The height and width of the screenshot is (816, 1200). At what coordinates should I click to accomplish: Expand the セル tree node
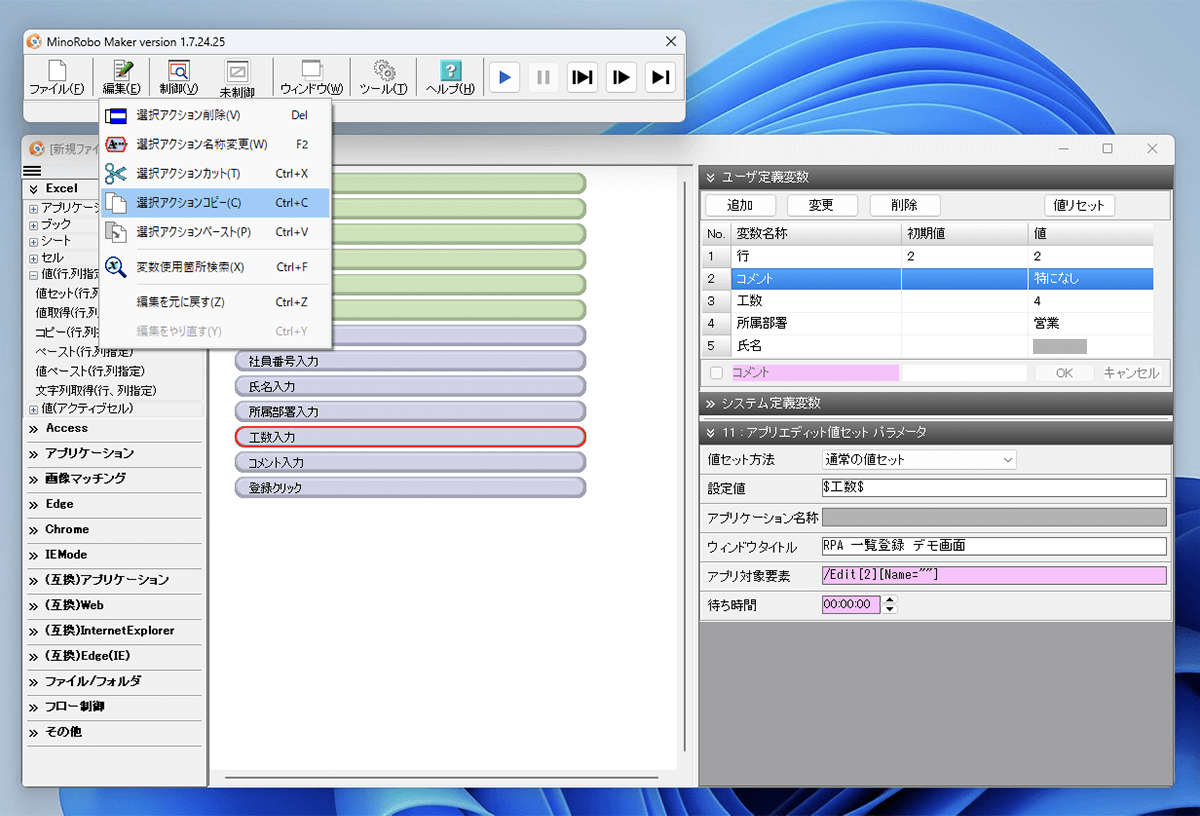[x=34, y=258]
